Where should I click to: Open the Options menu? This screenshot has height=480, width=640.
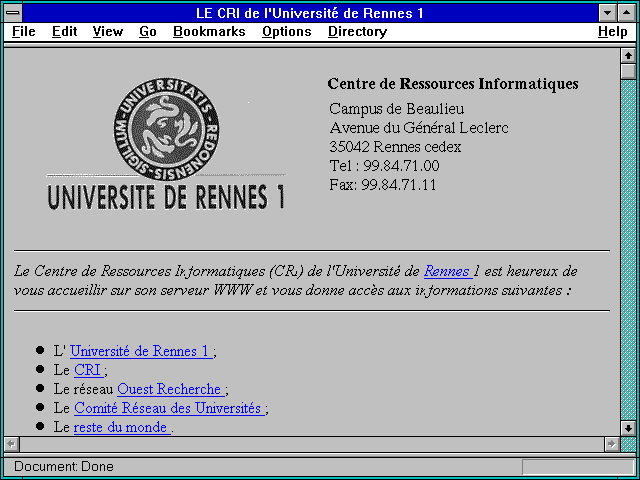point(287,32)
